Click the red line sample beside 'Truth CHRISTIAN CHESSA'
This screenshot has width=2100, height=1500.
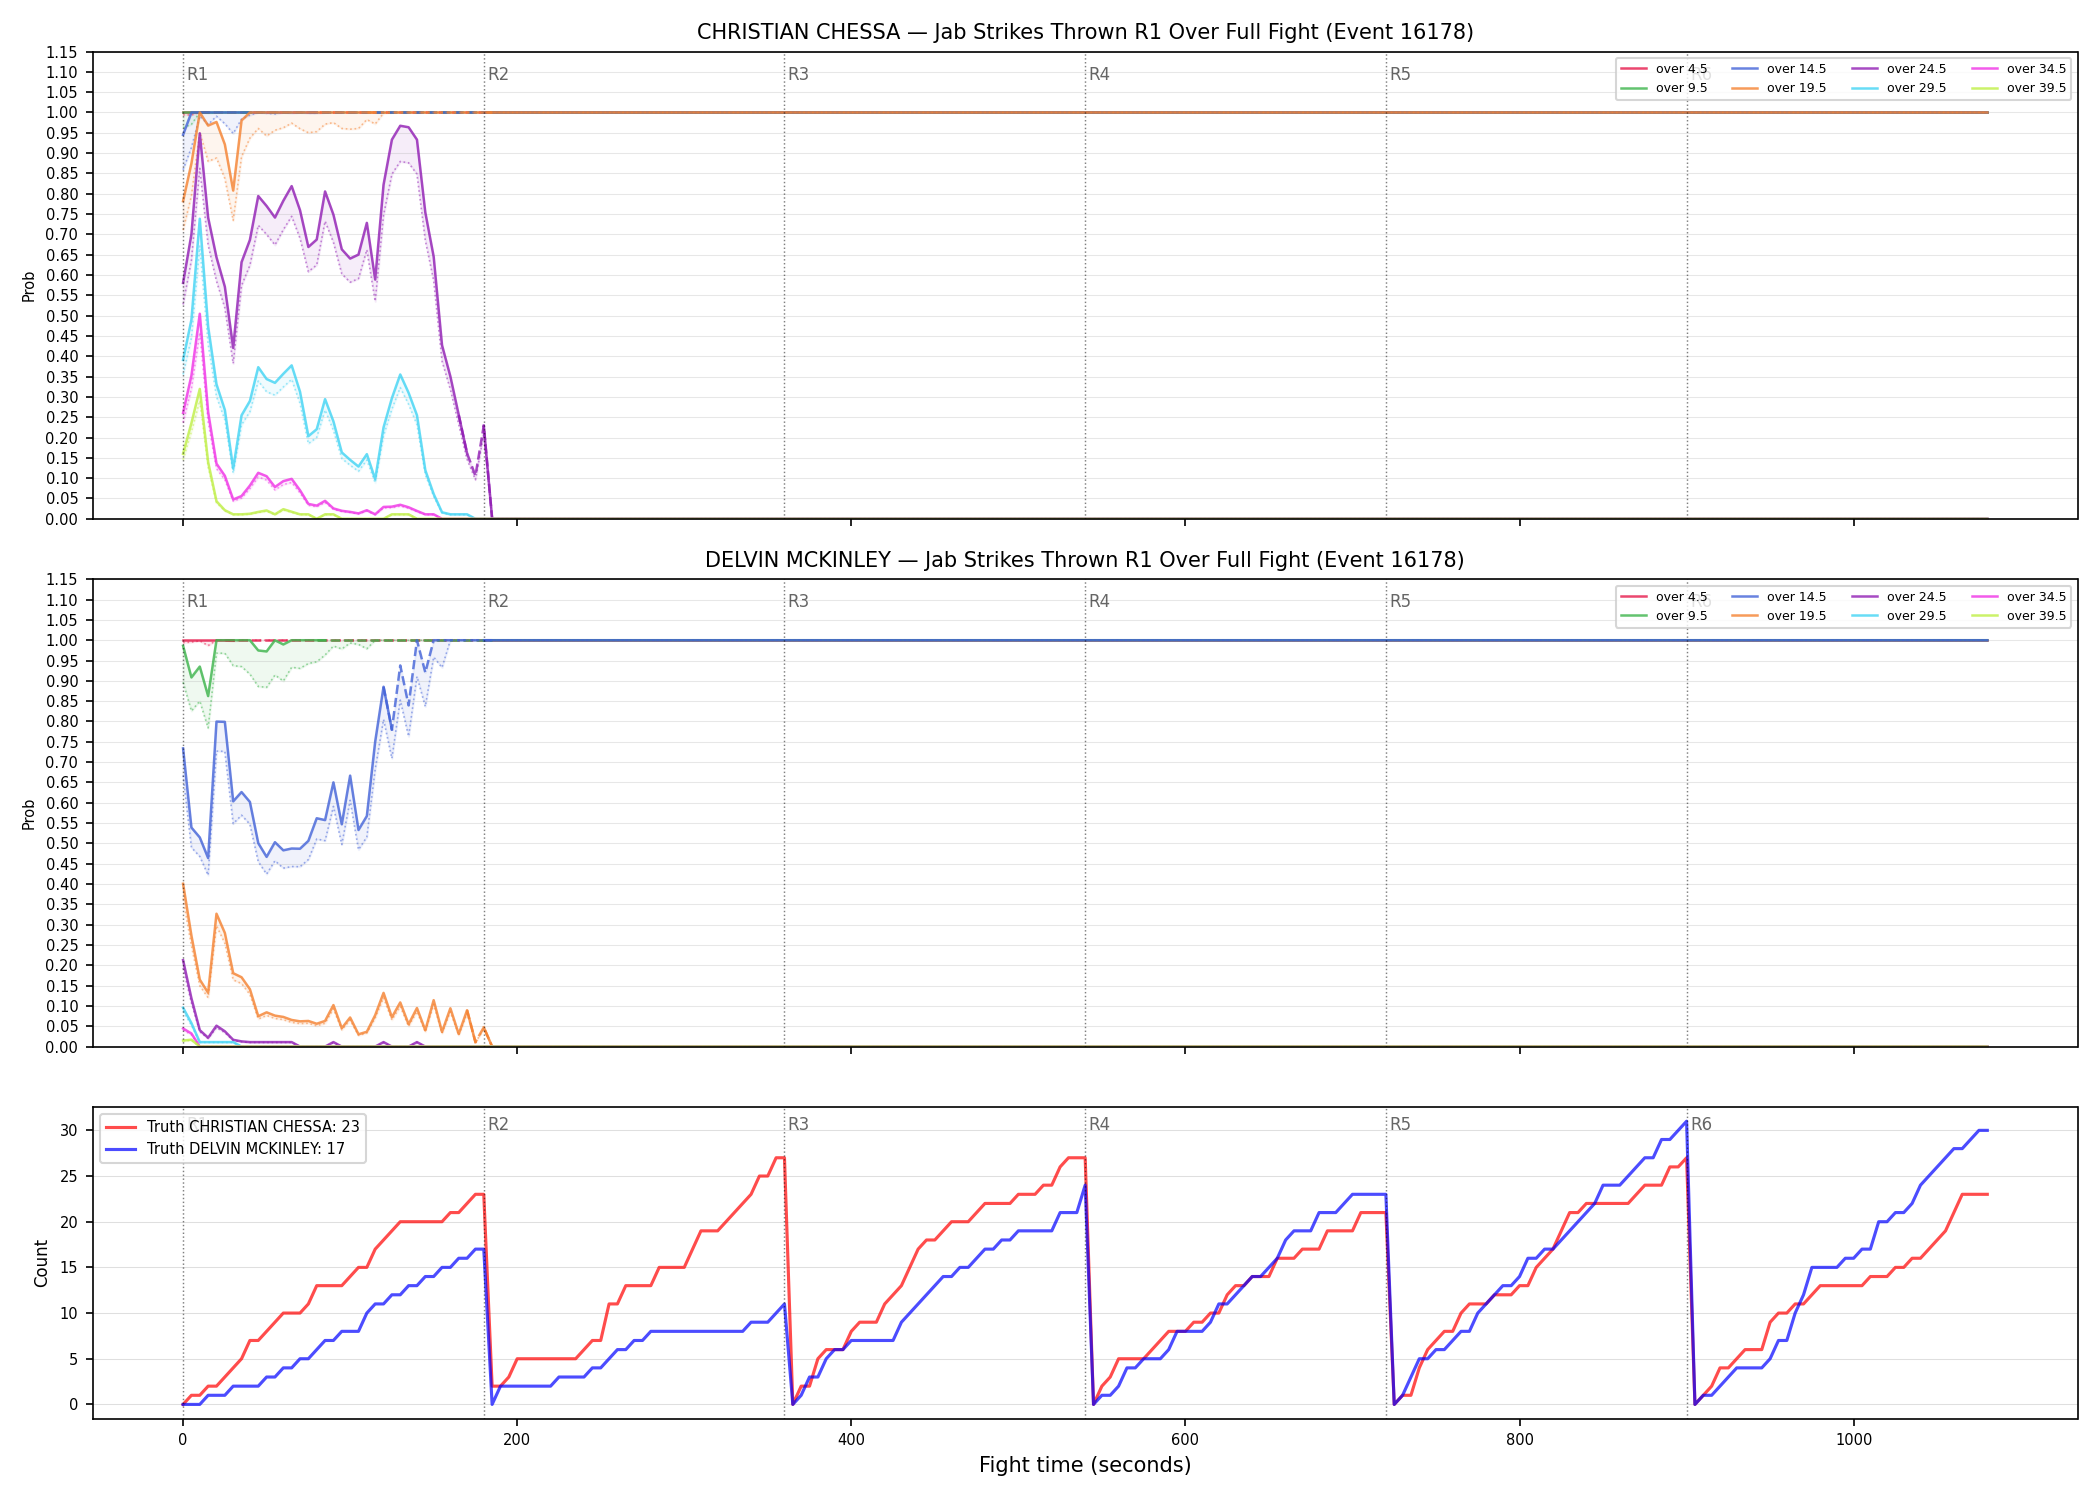pyautogui.click(x=121, y=1127)
